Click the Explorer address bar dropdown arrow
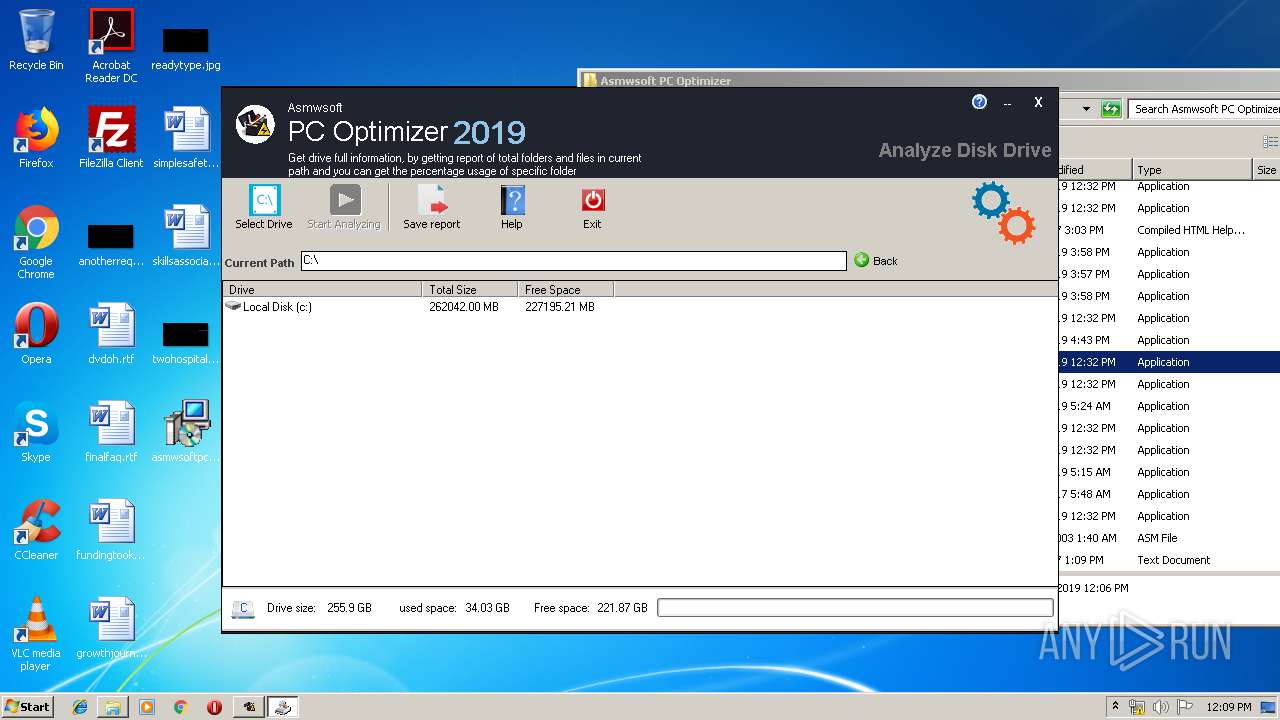 coord(1086,109)
